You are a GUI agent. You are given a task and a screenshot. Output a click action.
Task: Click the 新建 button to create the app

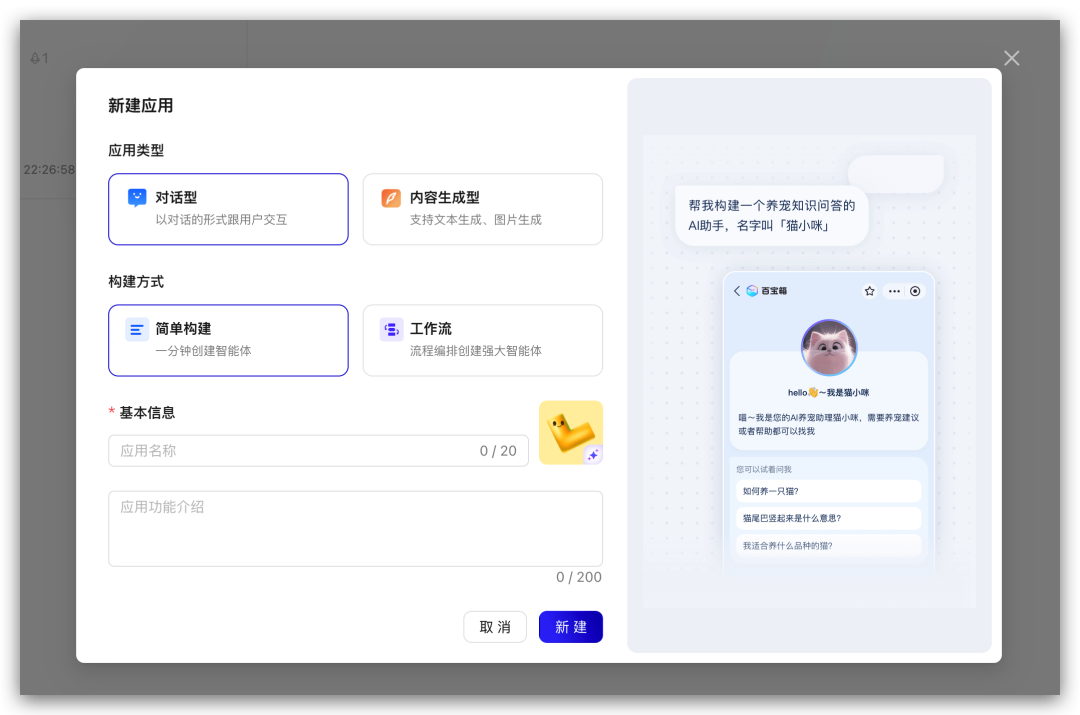tap(570, 627)
